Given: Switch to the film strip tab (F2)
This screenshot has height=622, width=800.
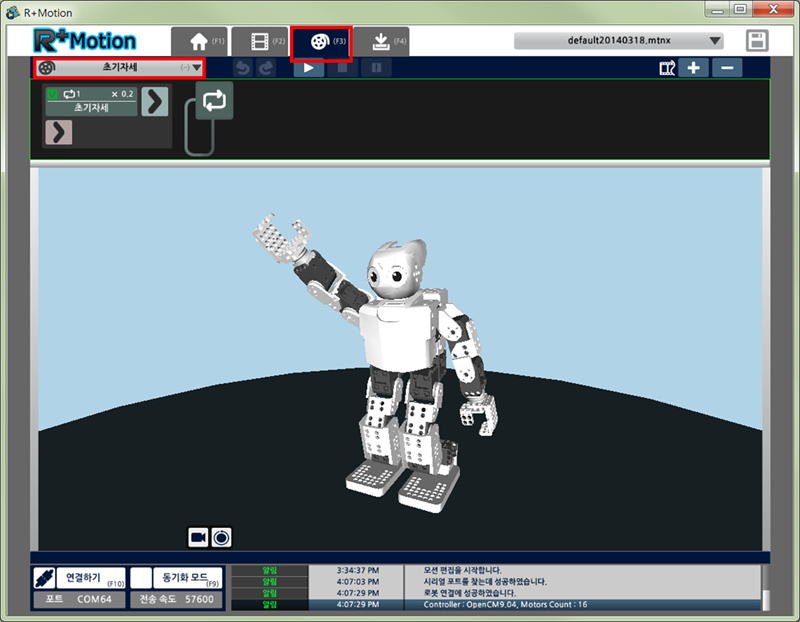Looking at the screenshot, I should pyautogui.click(x=260, y=41).
